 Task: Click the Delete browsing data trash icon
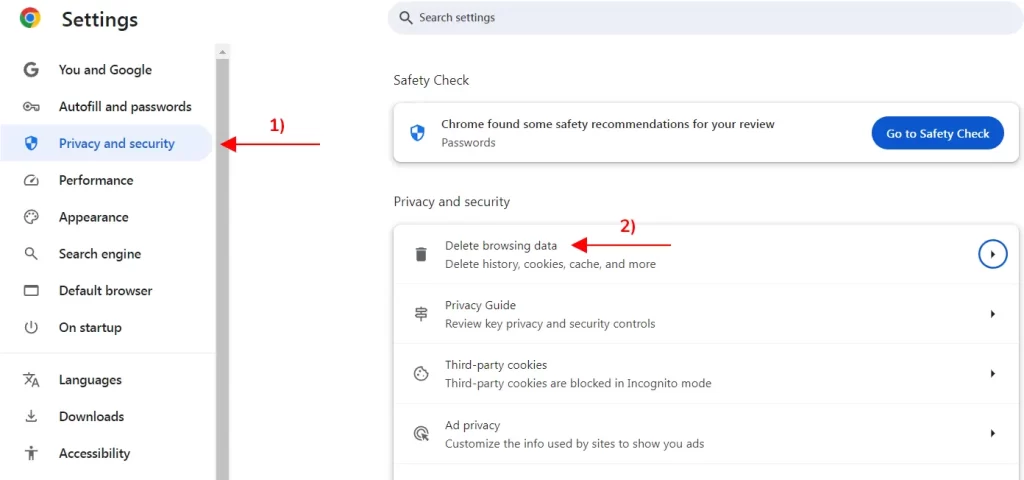click(x=421, y=255)
